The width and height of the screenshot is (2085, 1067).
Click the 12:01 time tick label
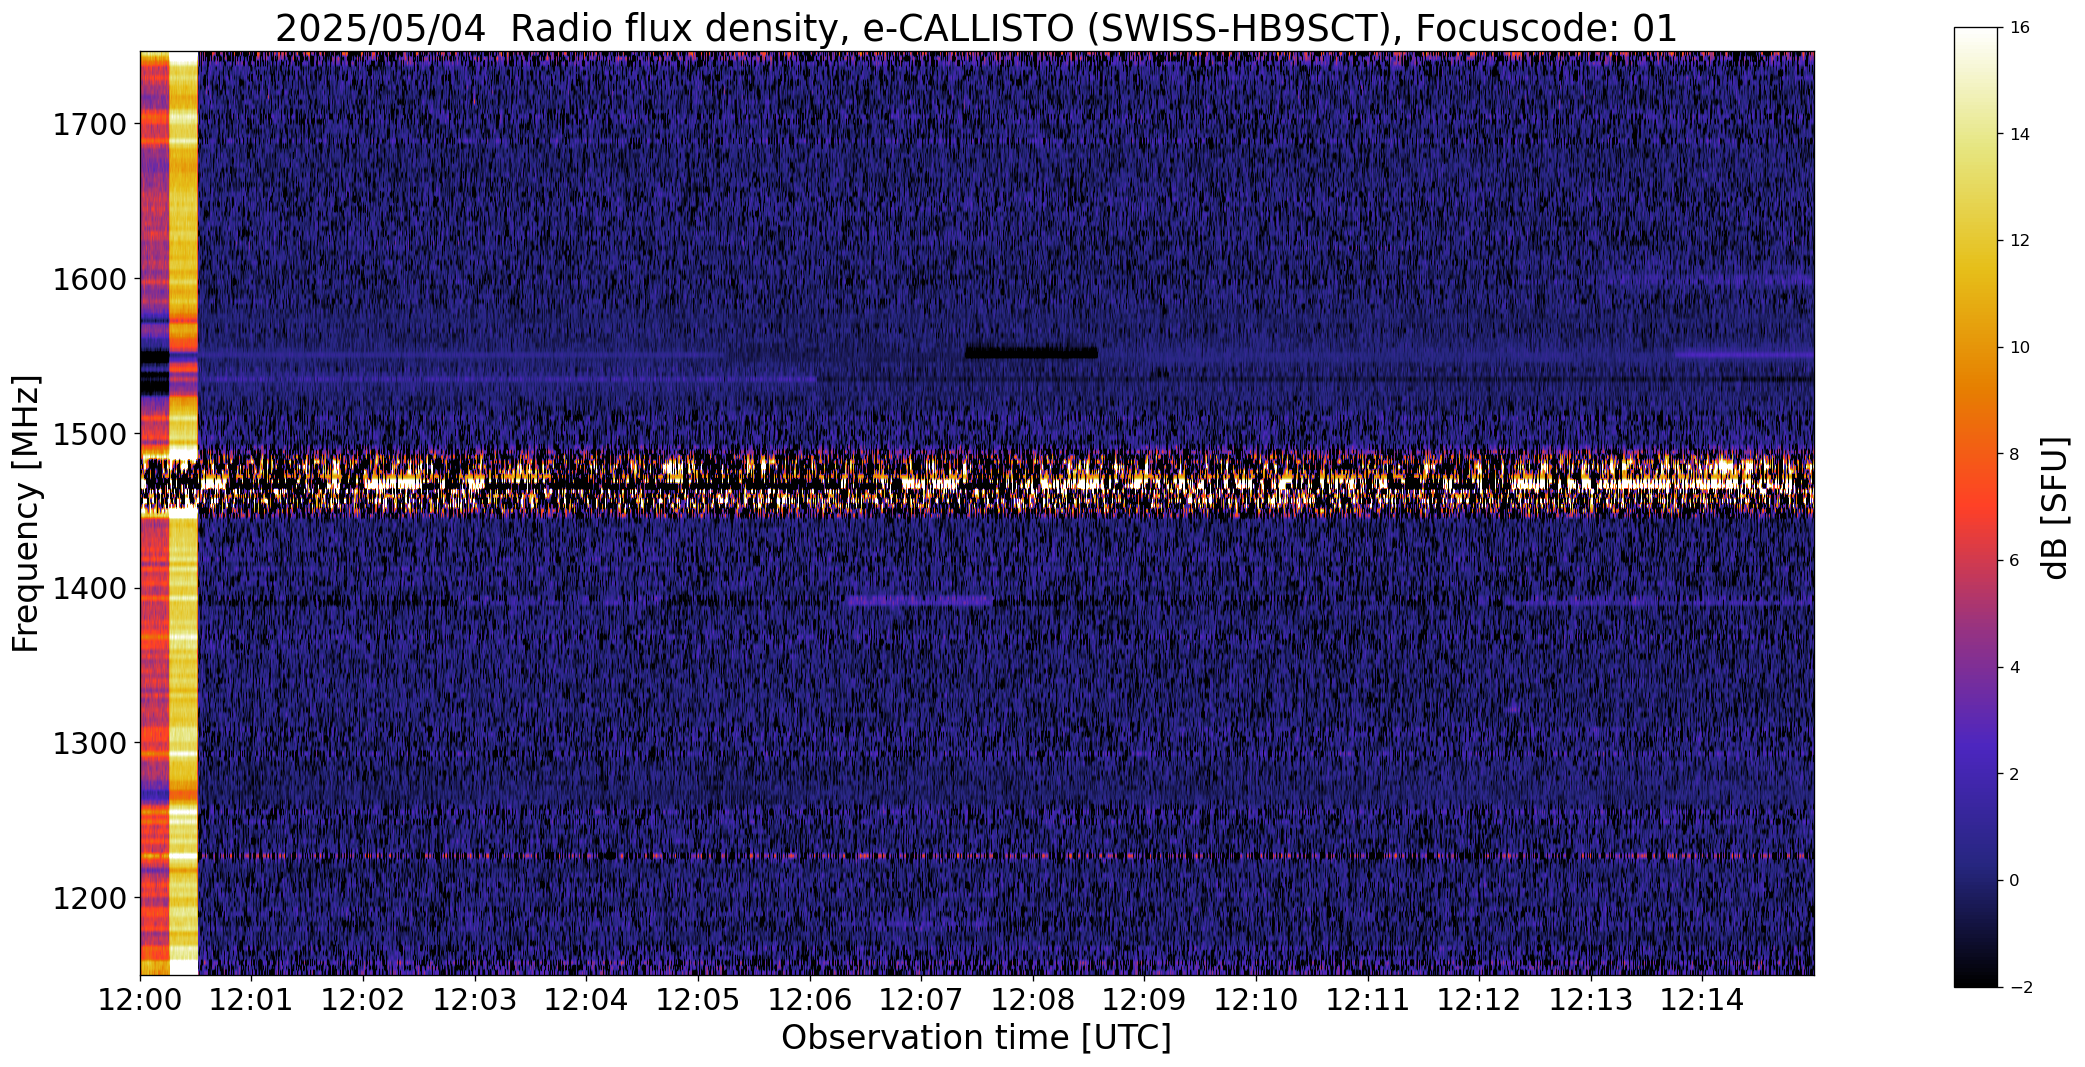pyautogui.click(x=251, y=999)
